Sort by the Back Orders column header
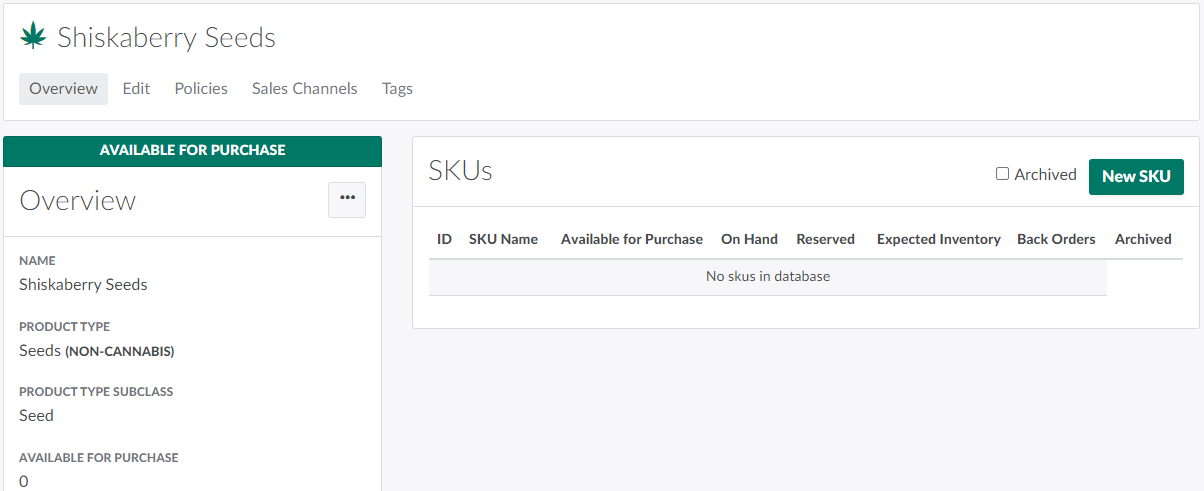The width and height of the screenshot is (1204, 491). pos(1056,239)
